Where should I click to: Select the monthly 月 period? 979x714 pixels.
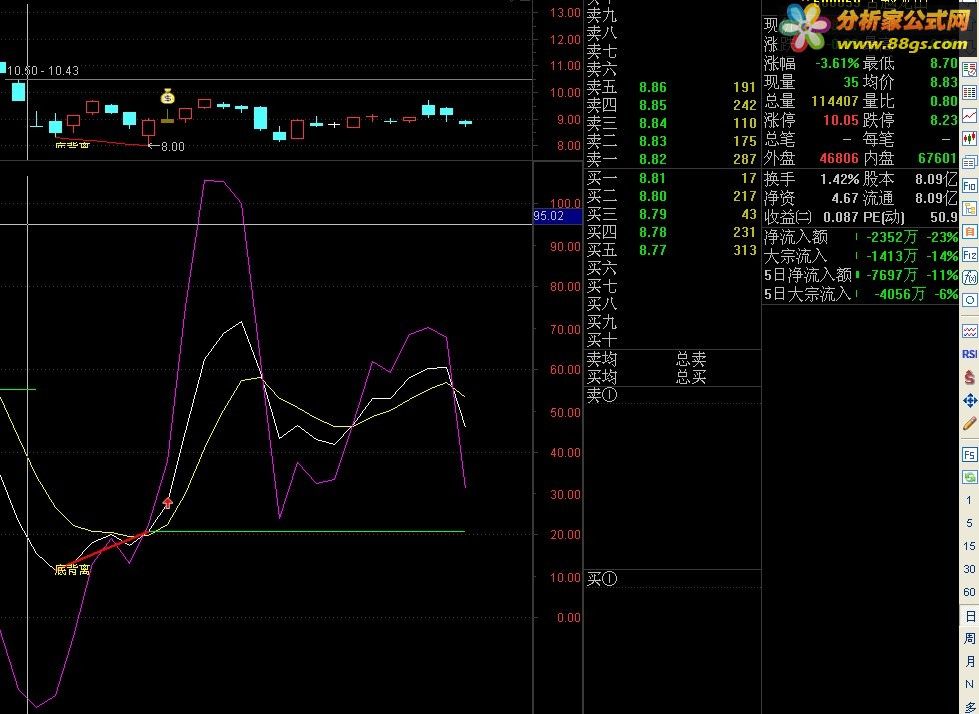970,662
